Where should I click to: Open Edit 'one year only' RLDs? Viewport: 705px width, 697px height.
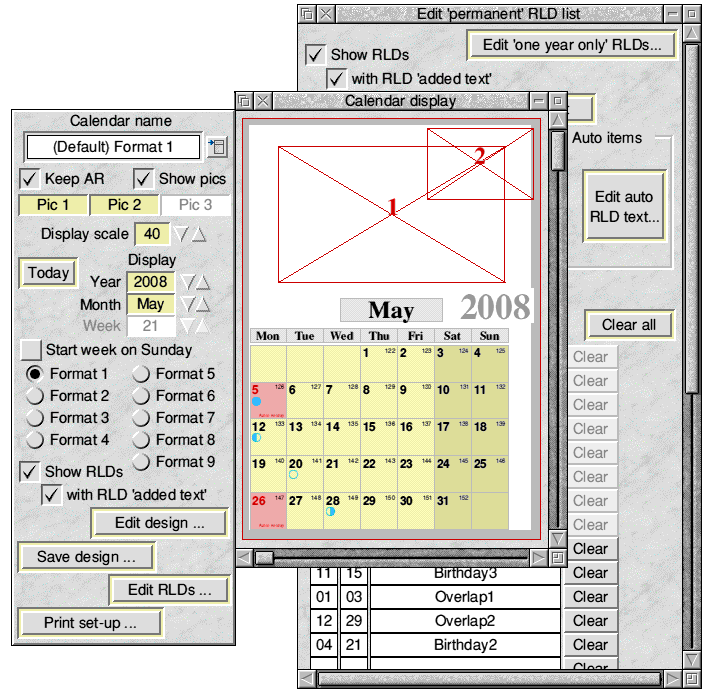[x=571, y=45]
